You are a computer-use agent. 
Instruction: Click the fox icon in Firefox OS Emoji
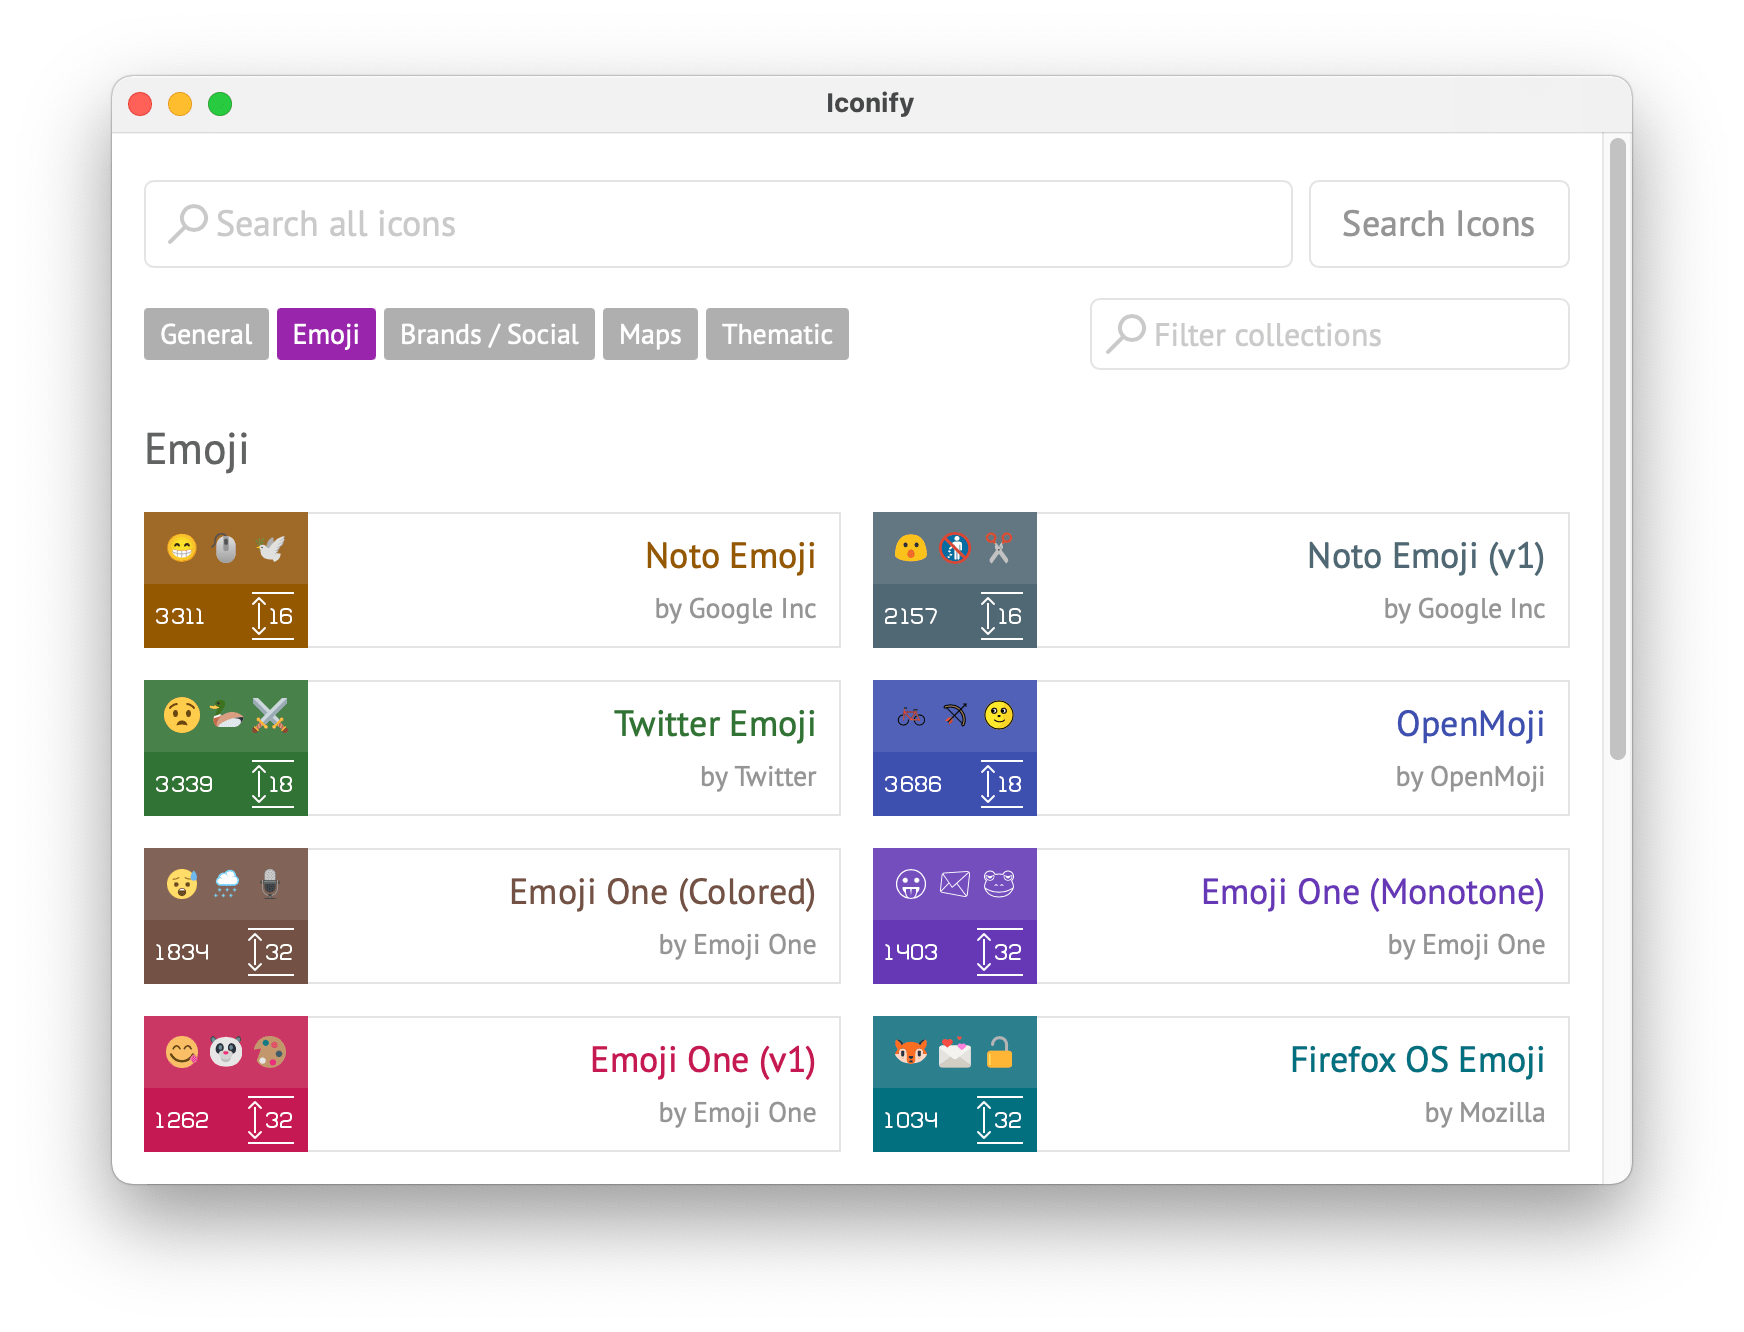click(x=911, y=1052)
